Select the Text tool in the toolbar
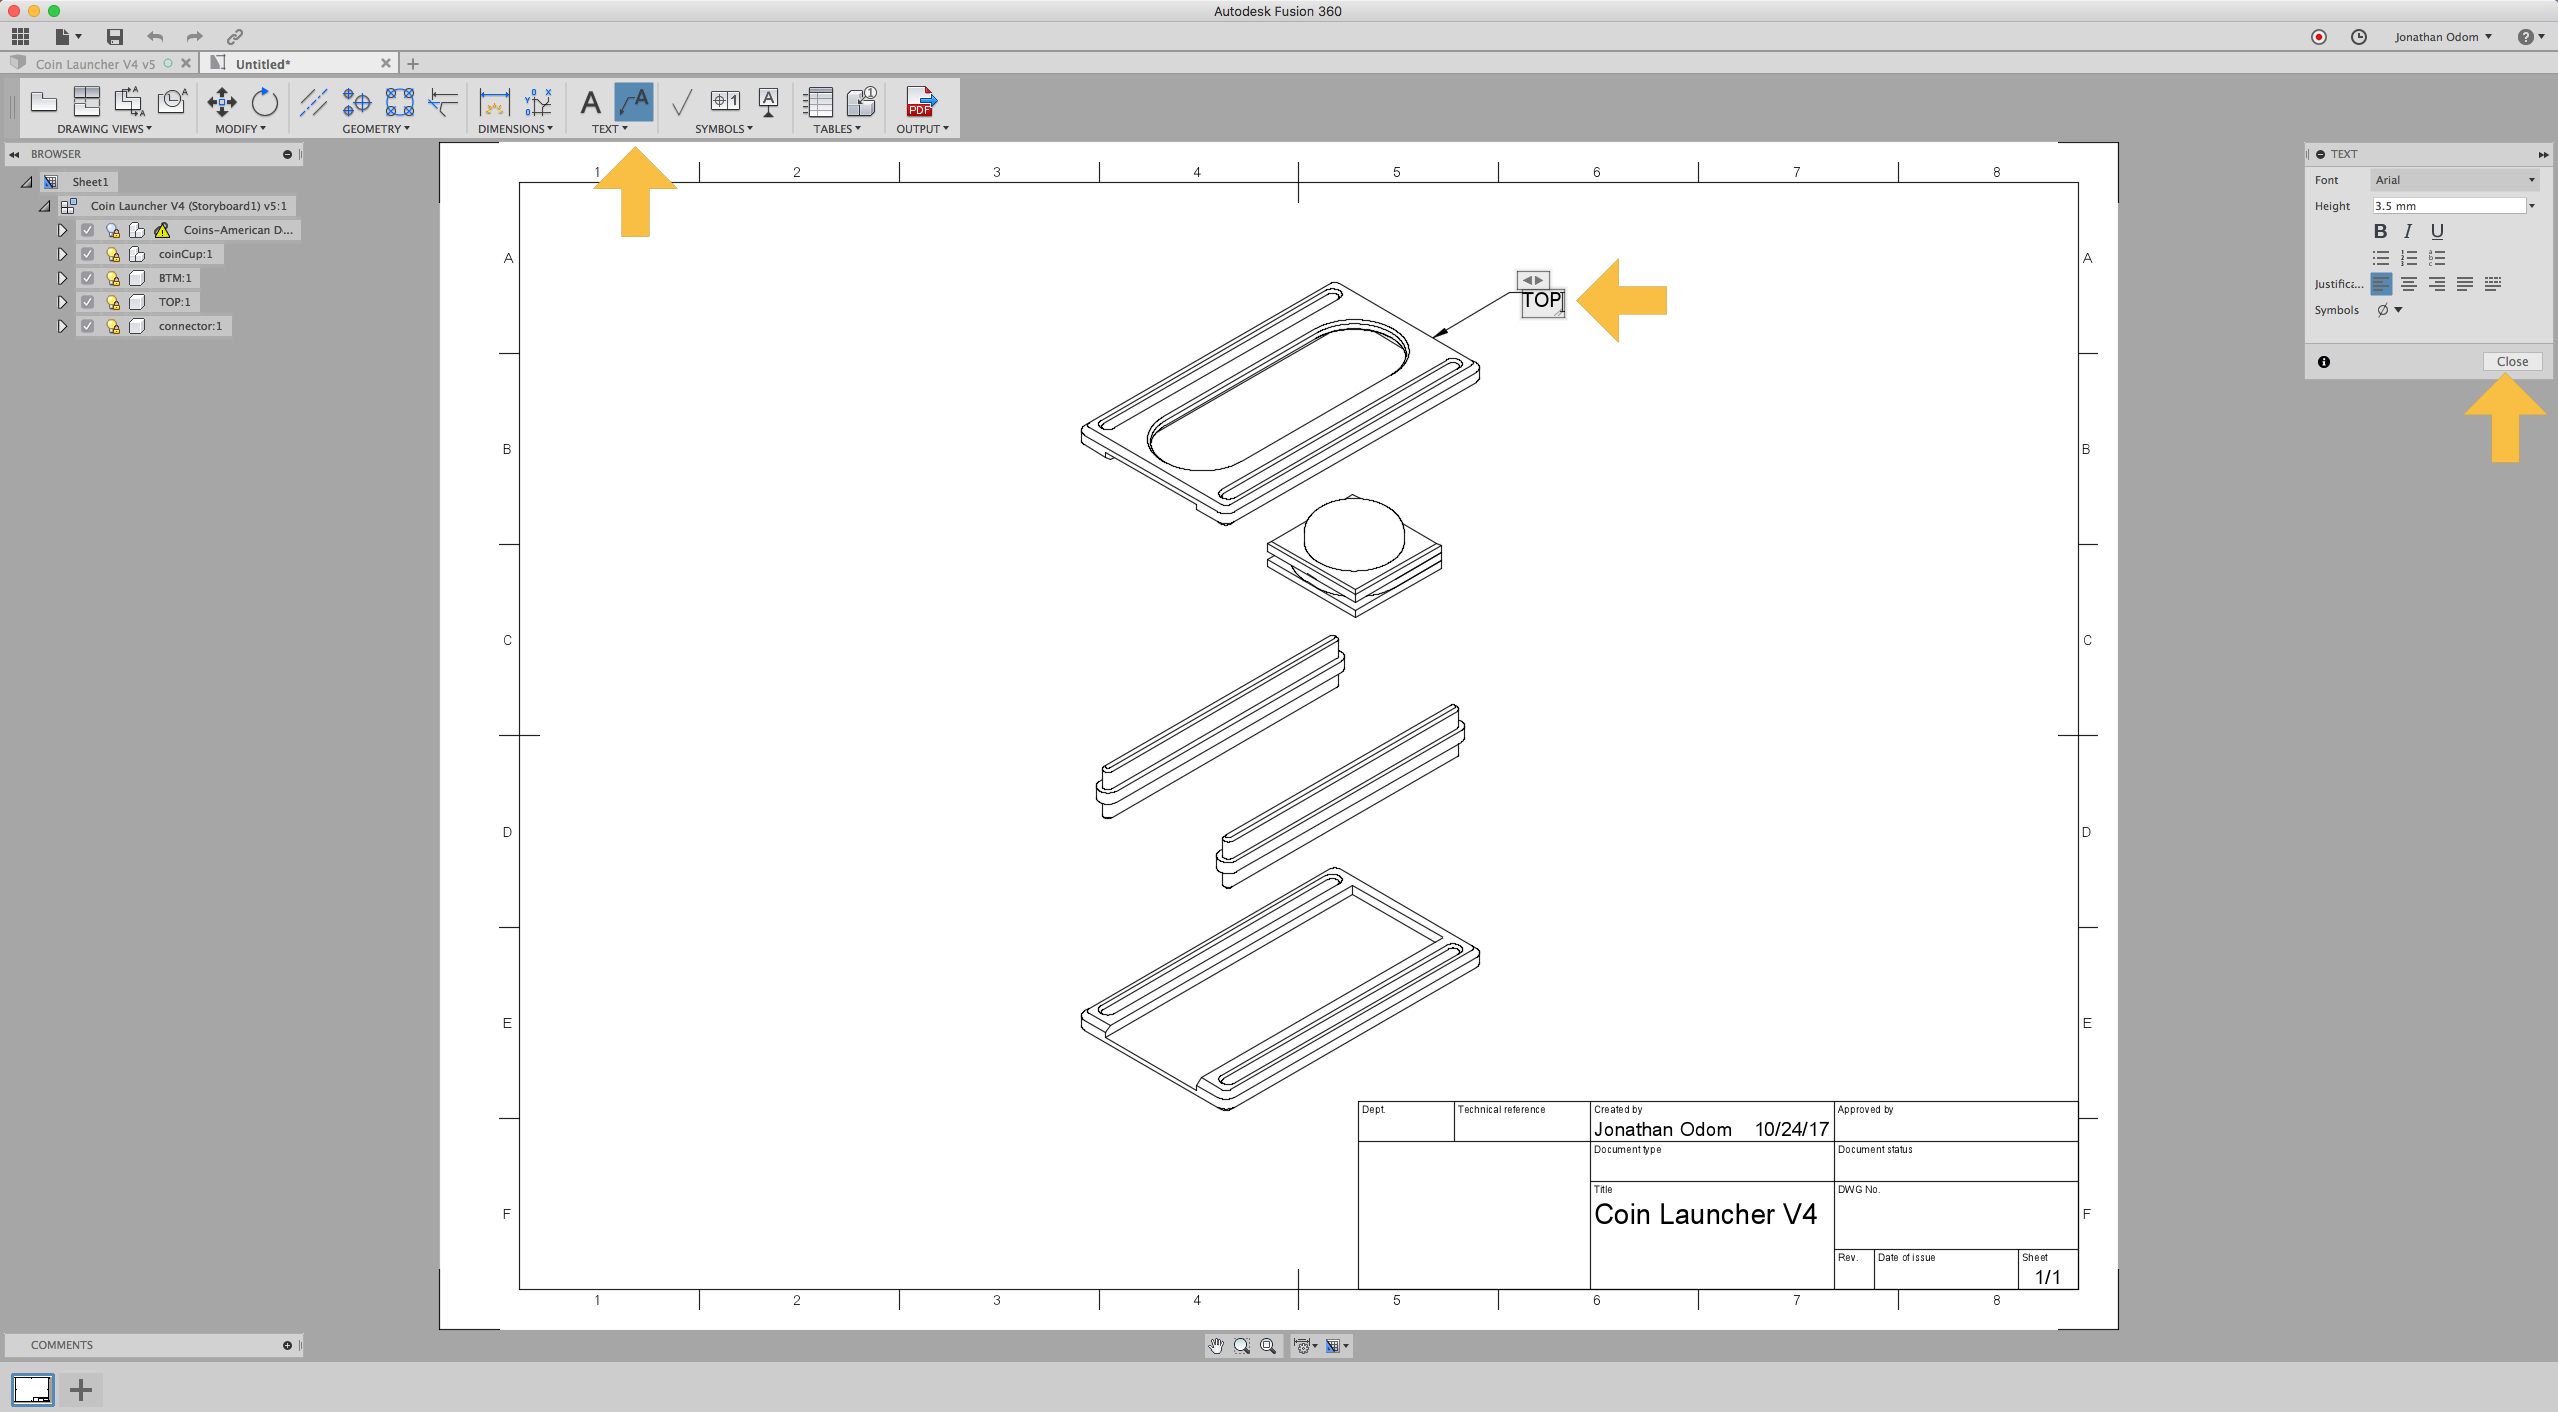 (590, 101)
